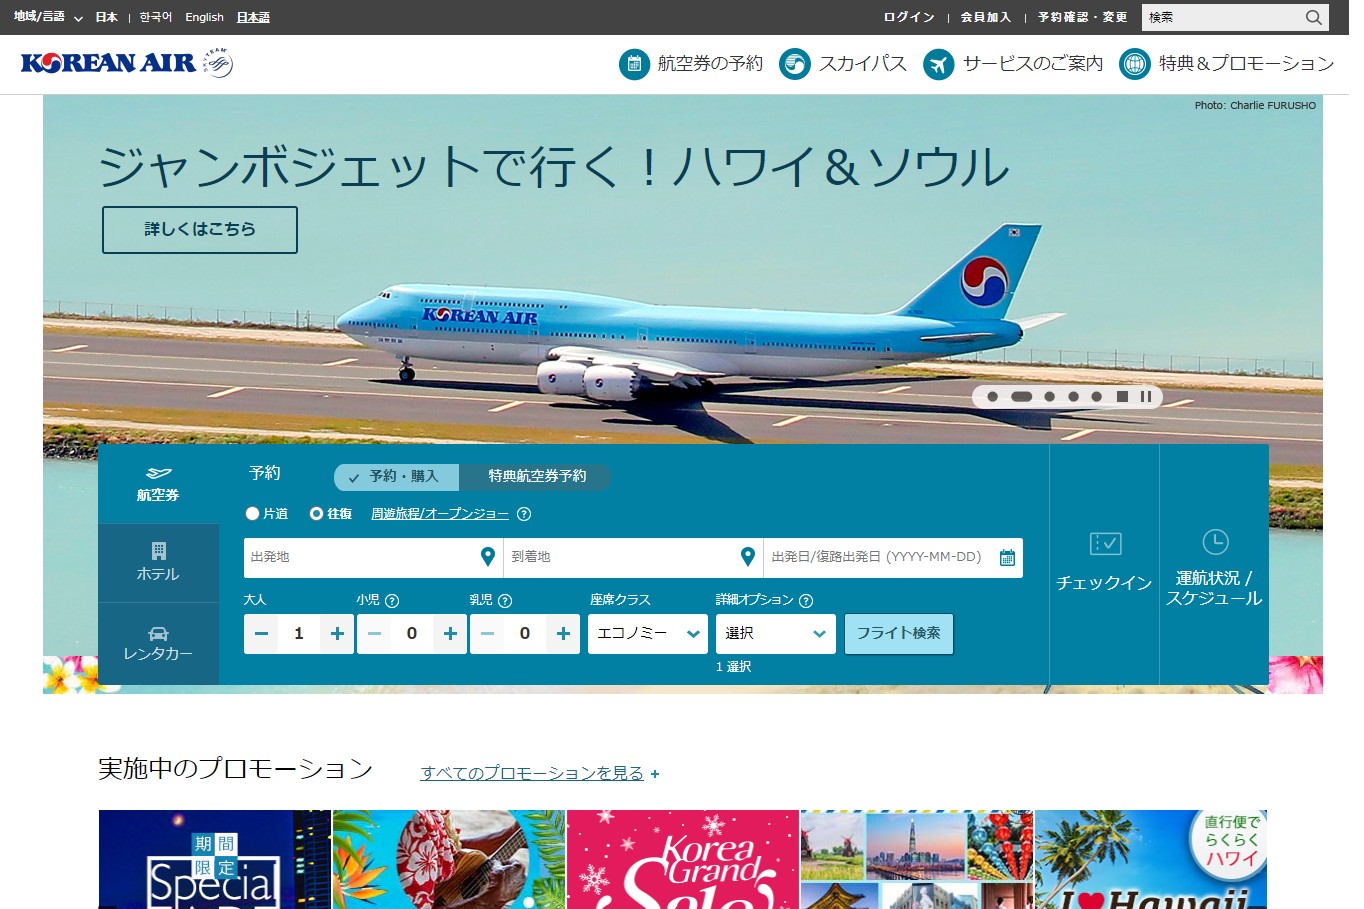The image size is (1364, 909).
Task: Click the 詳しくはこちら button
Action: tap(200, 230)
